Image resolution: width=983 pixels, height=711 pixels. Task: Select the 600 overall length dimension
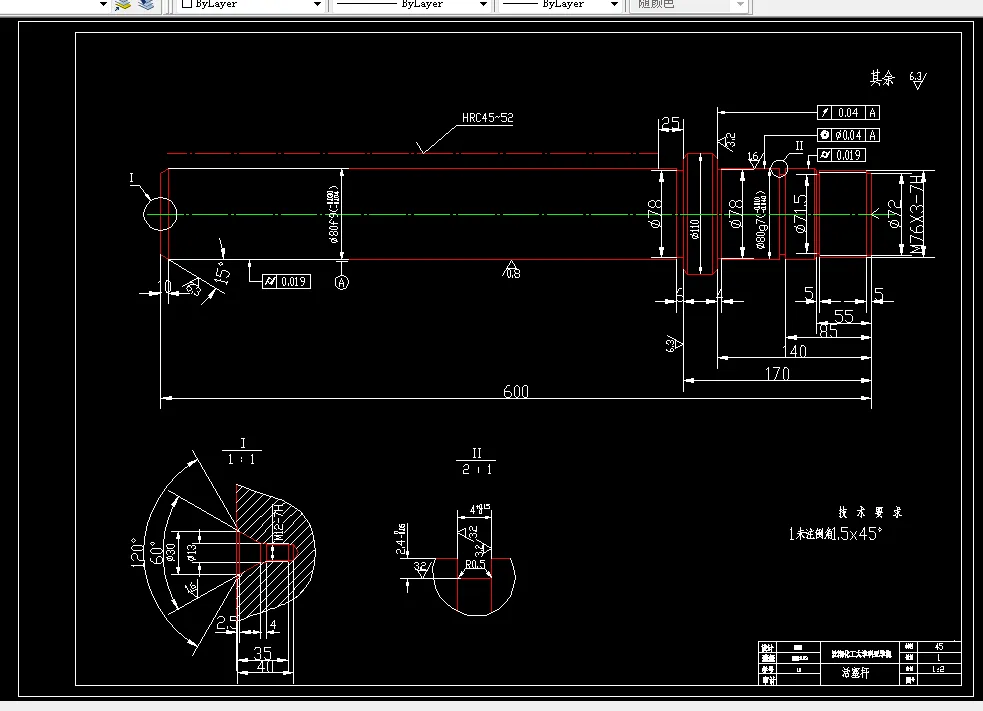516,392
